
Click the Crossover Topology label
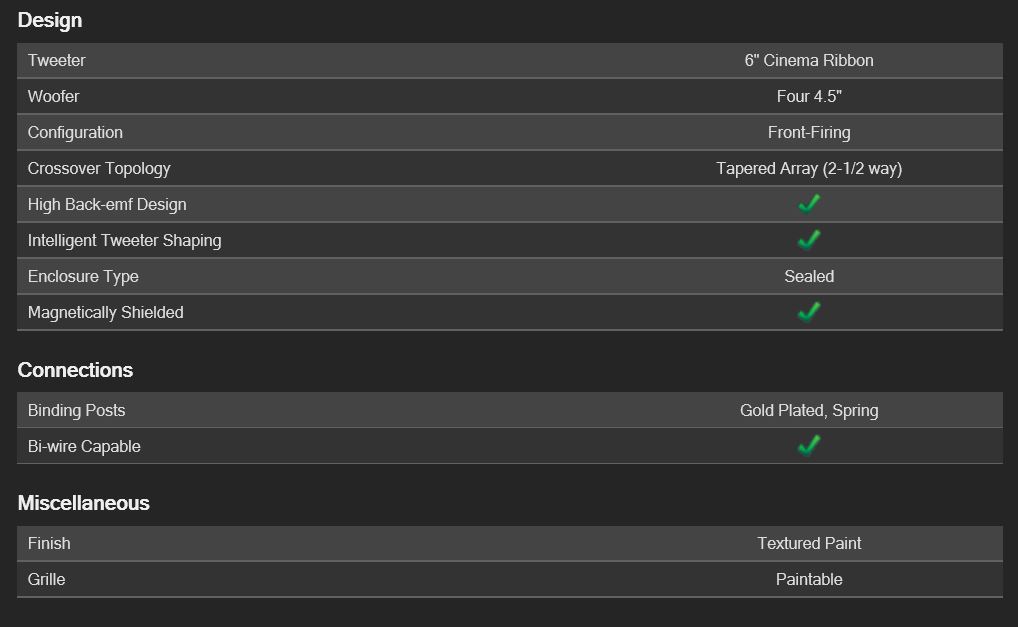tap(99, 169)
